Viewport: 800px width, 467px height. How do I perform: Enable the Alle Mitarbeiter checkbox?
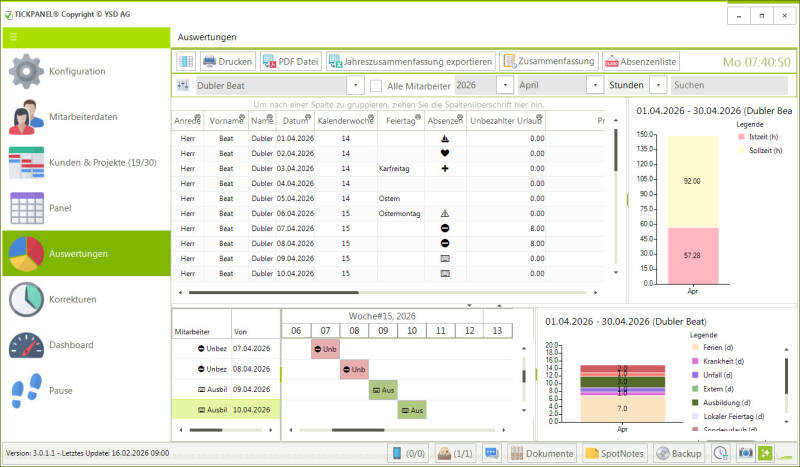[x=376, y=86]
